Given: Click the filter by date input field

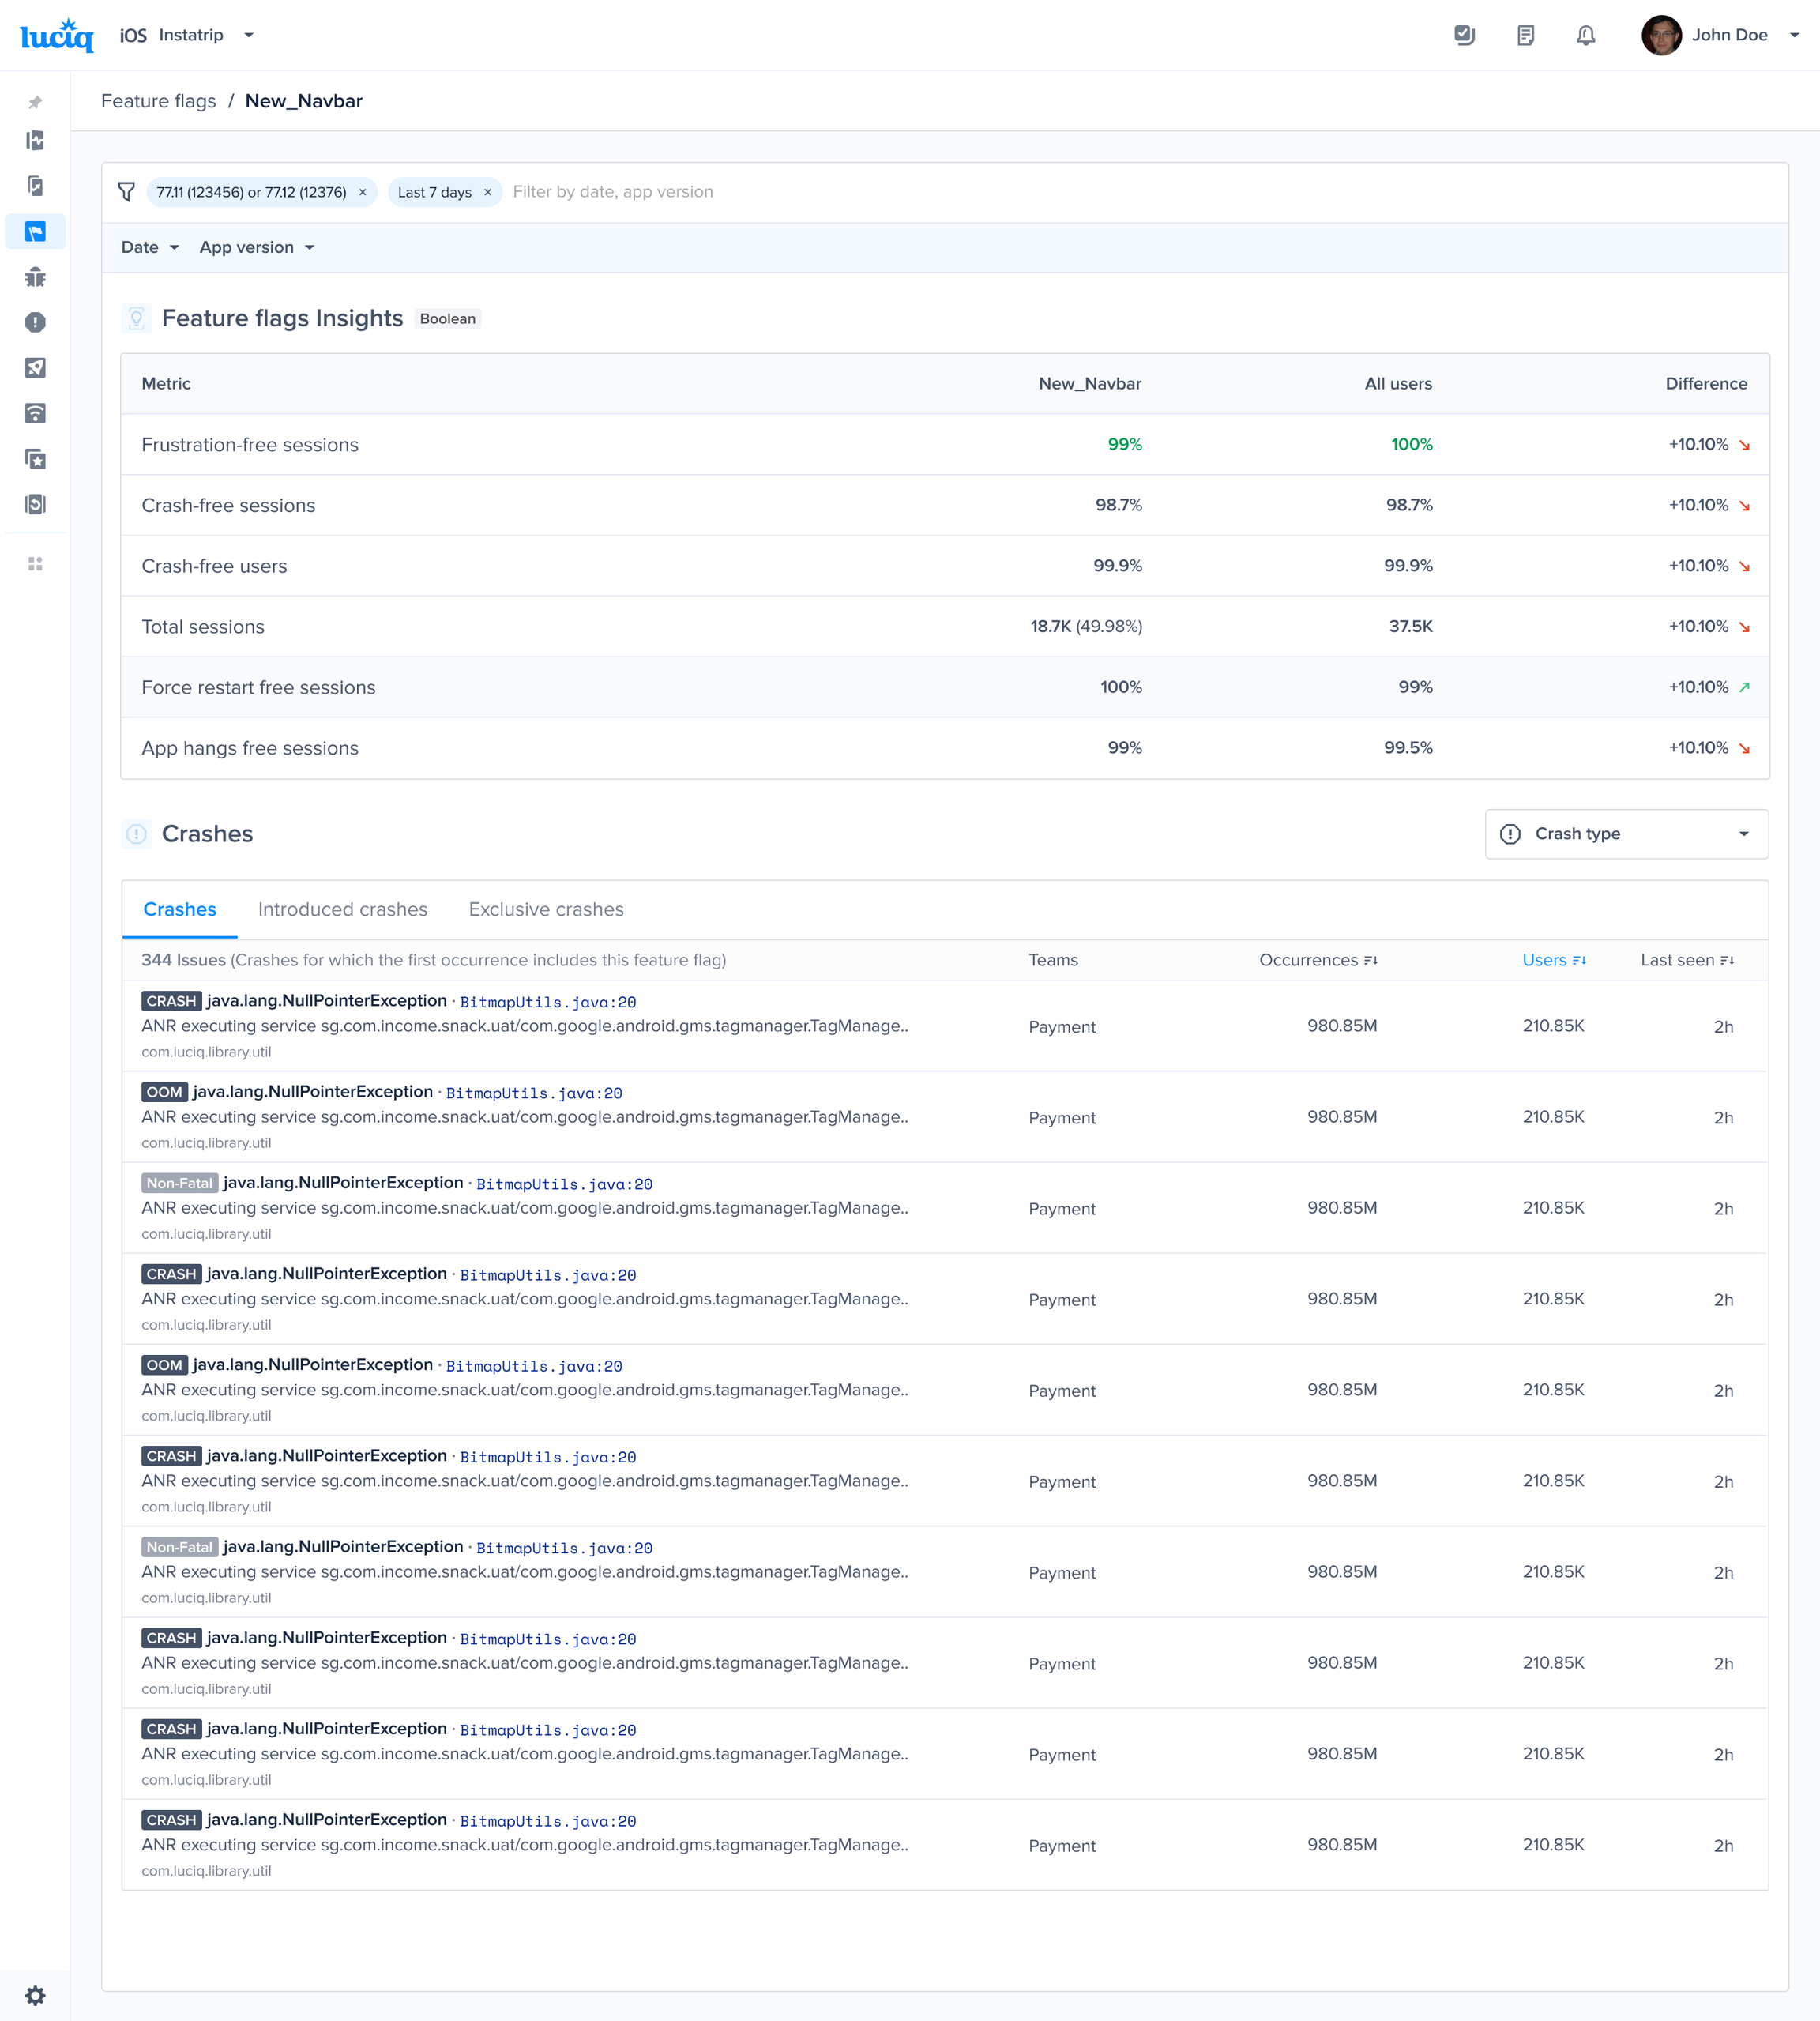Looking at the screenshot, I should coord(612,192).
